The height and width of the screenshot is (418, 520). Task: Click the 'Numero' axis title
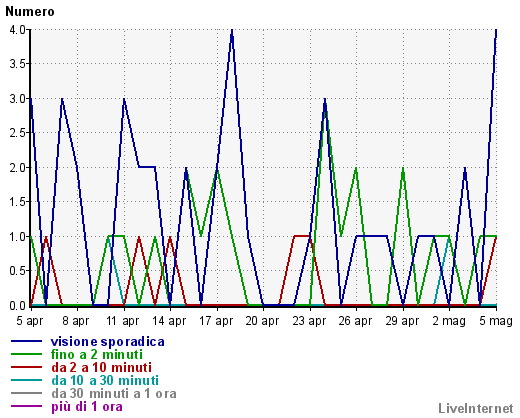(x=30, y=12)
